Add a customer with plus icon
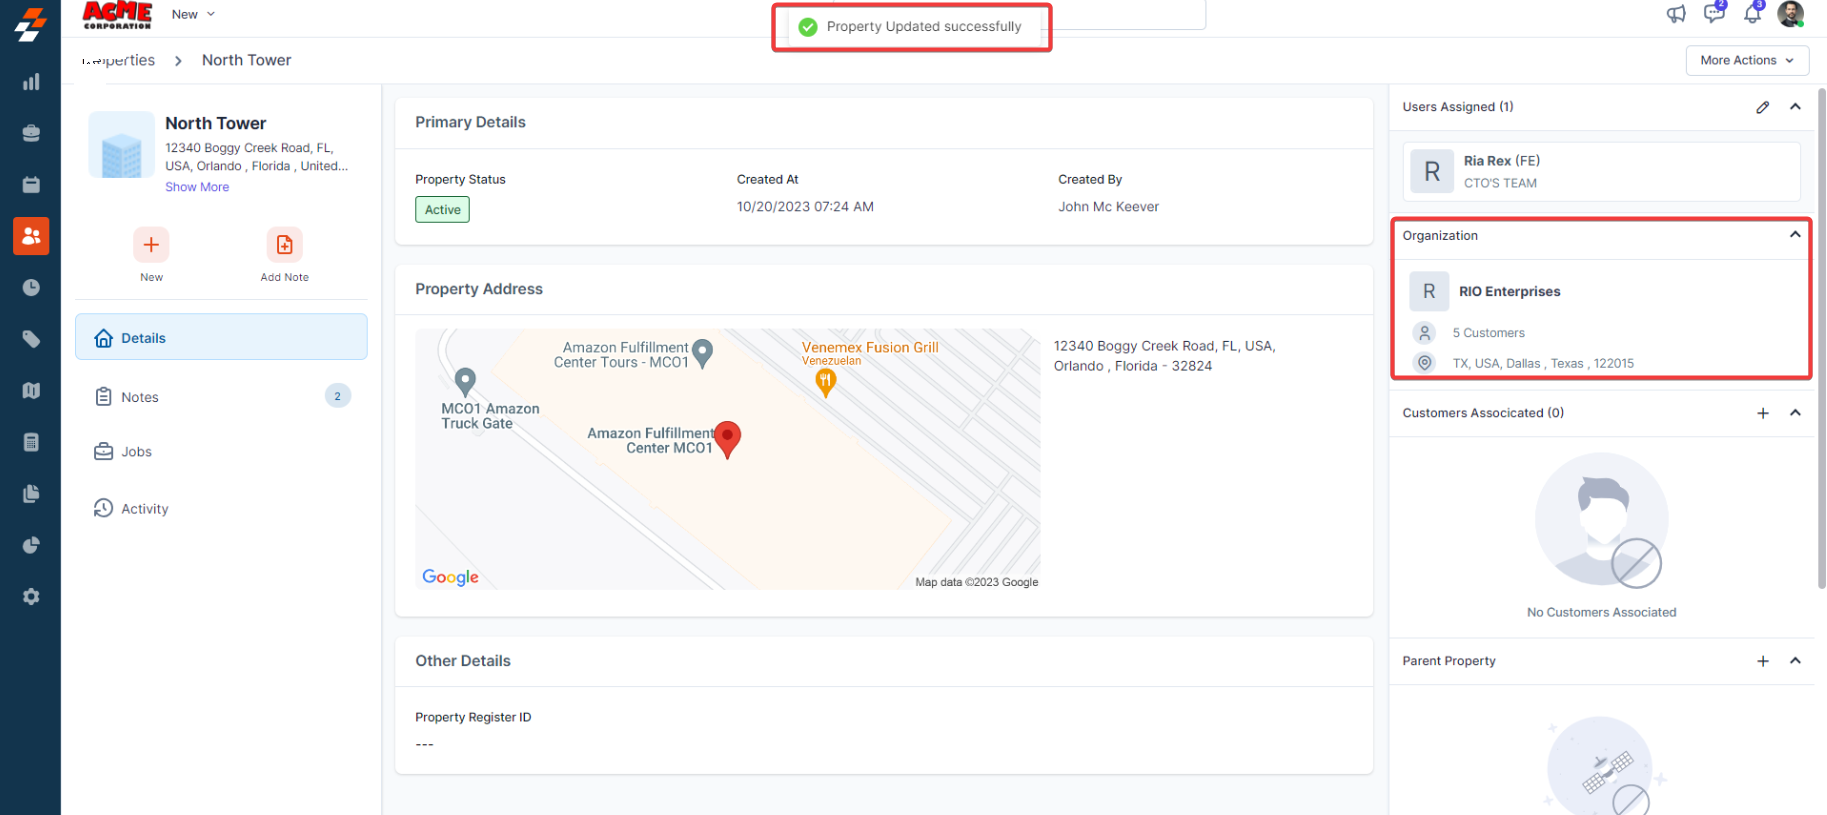This screenshot has height=815, width=1827. point(1763,413)
